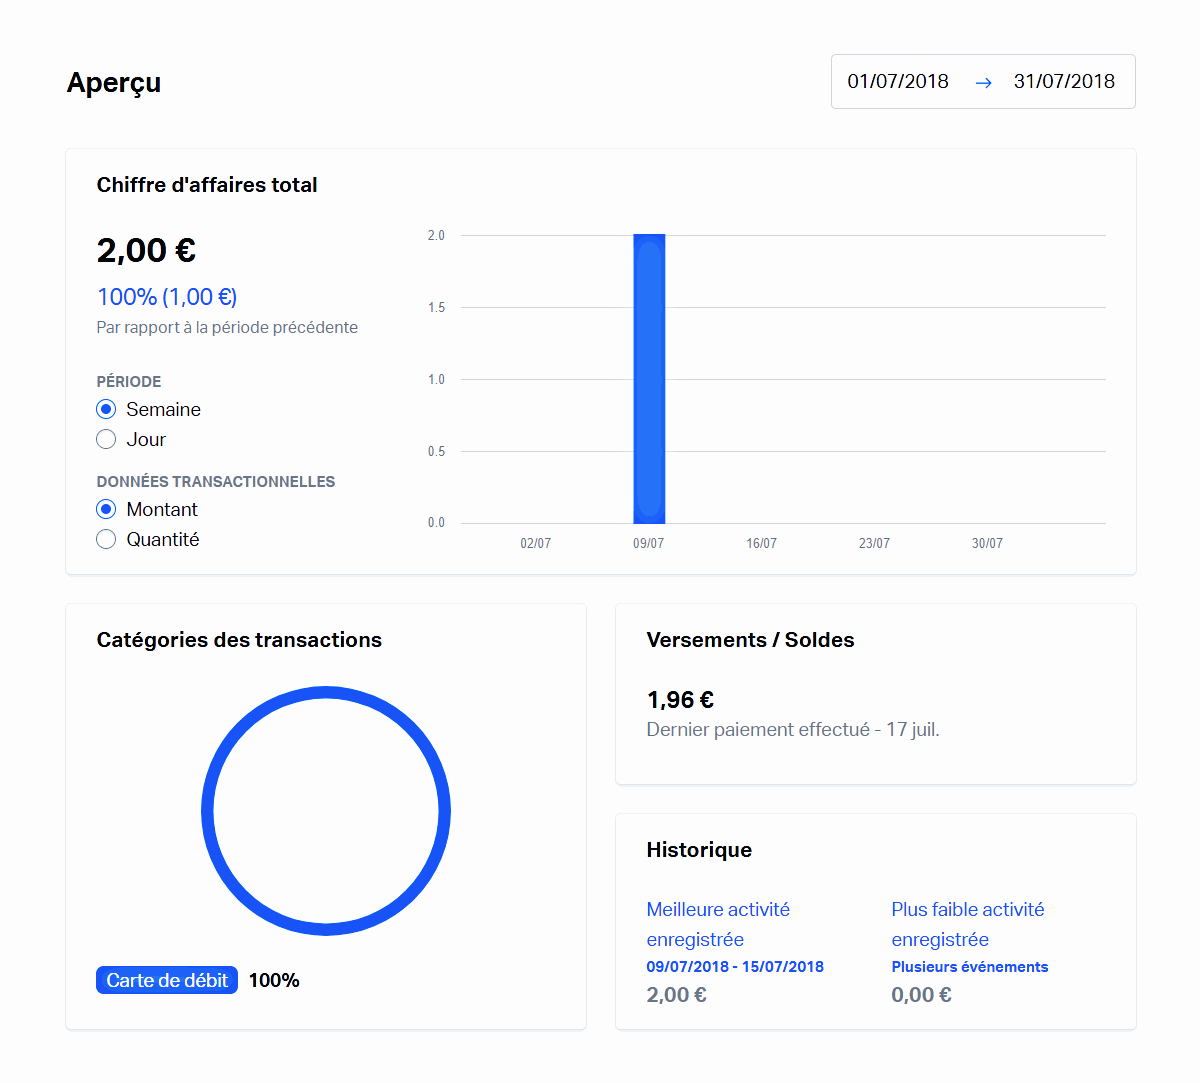Click the blue donut chart ring
Screen dimensions: 1200x1083
coord(326,690)
